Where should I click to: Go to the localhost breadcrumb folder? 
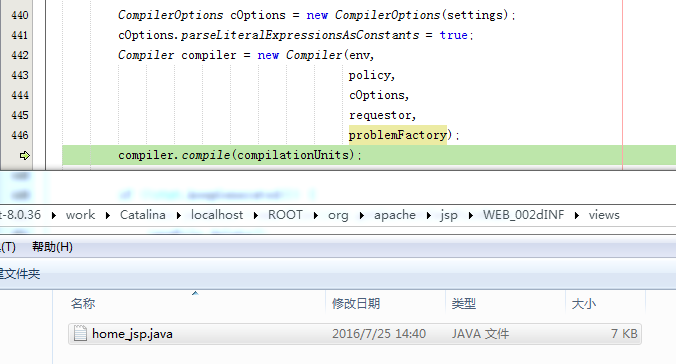tap(217, 215)
